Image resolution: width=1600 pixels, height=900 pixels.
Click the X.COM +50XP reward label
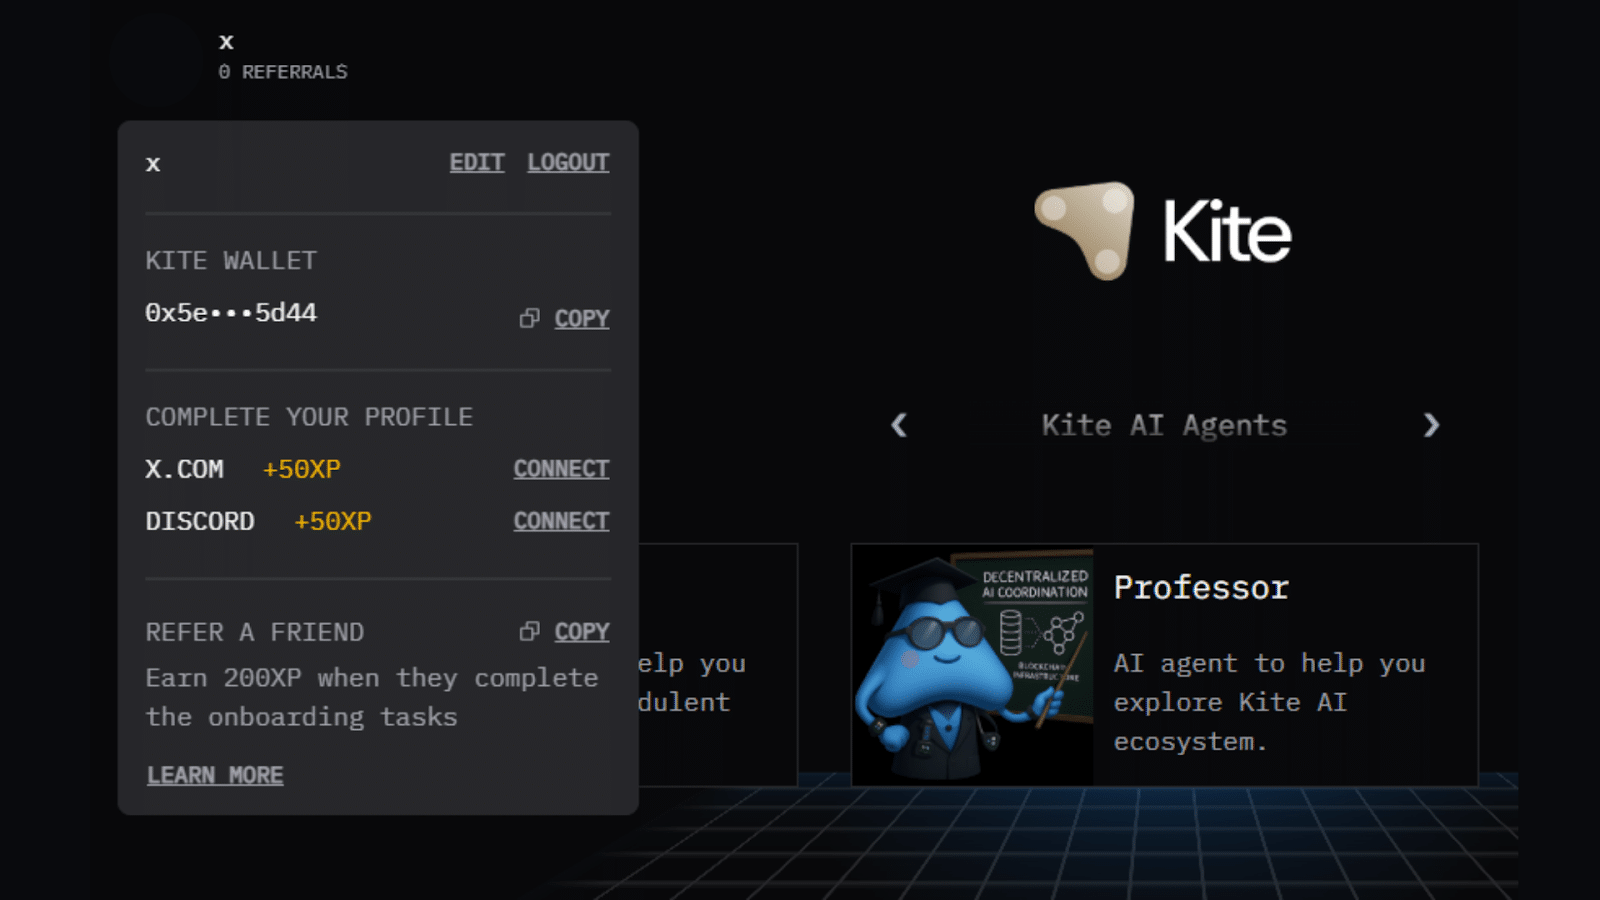click(x=302, y=469)
